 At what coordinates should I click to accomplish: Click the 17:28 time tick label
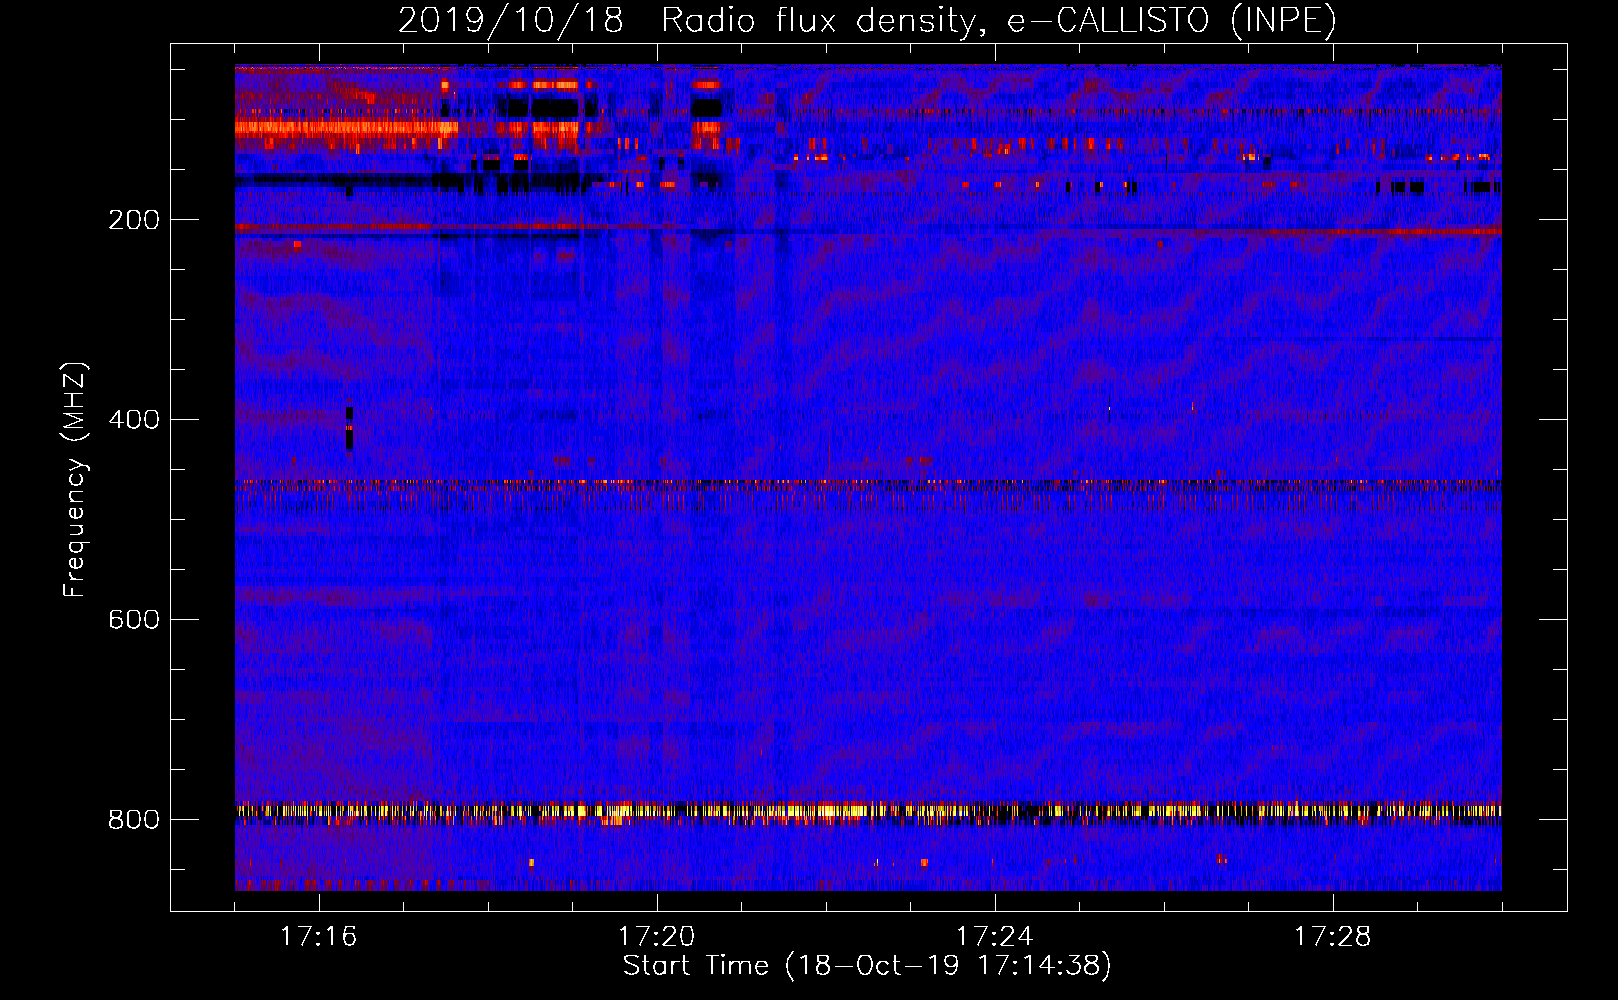(1332, 937)
